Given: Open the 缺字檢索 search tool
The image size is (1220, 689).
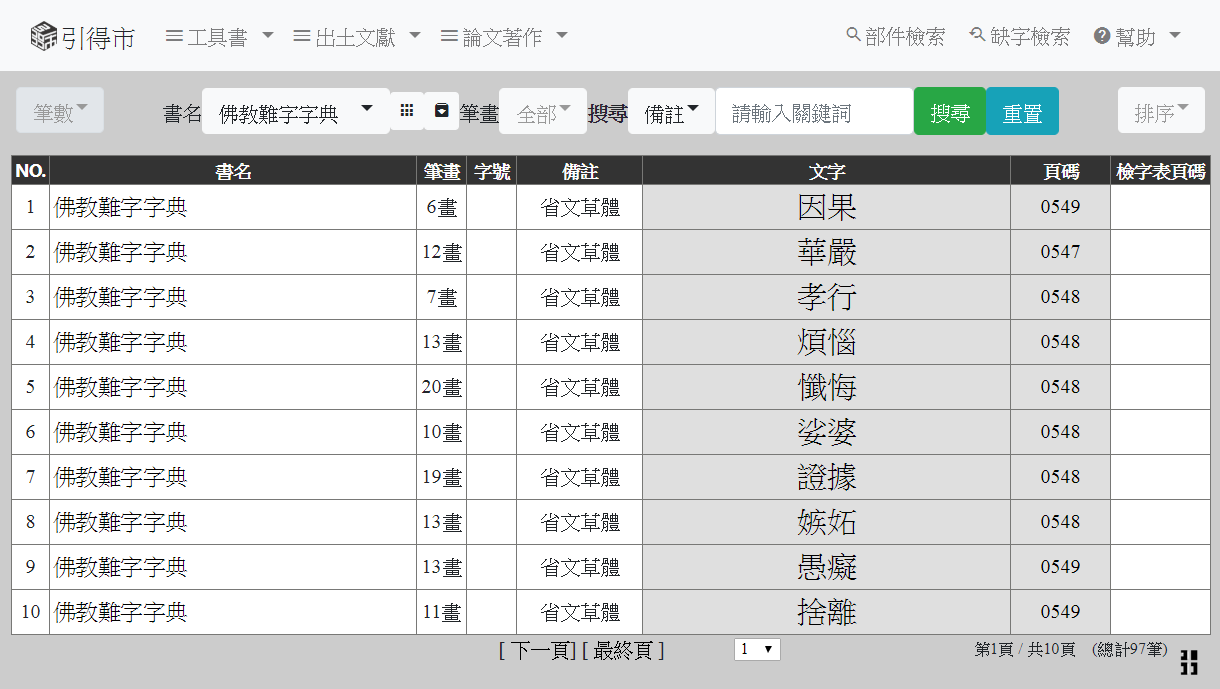Looking at the screenshot, I should tap(1020, 36).
